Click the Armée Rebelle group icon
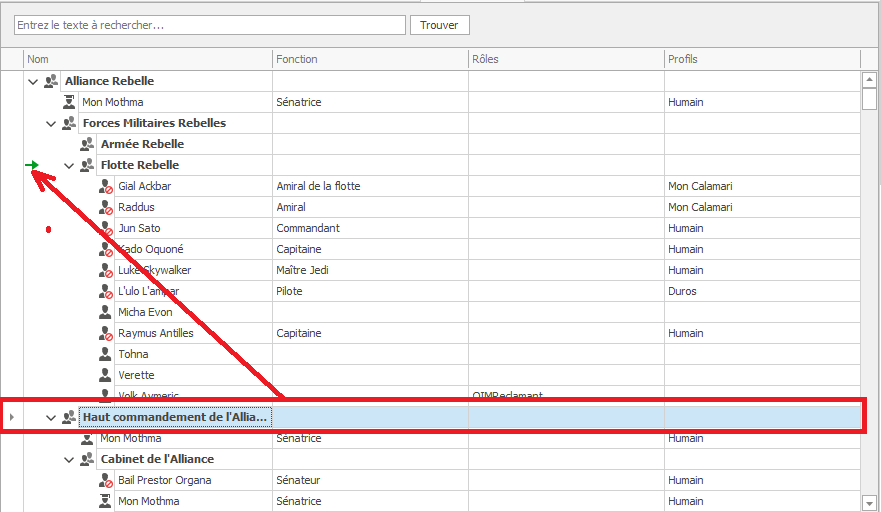Image resolution: width=881 pixels, height=512 pixels. (x=87, y=144)
